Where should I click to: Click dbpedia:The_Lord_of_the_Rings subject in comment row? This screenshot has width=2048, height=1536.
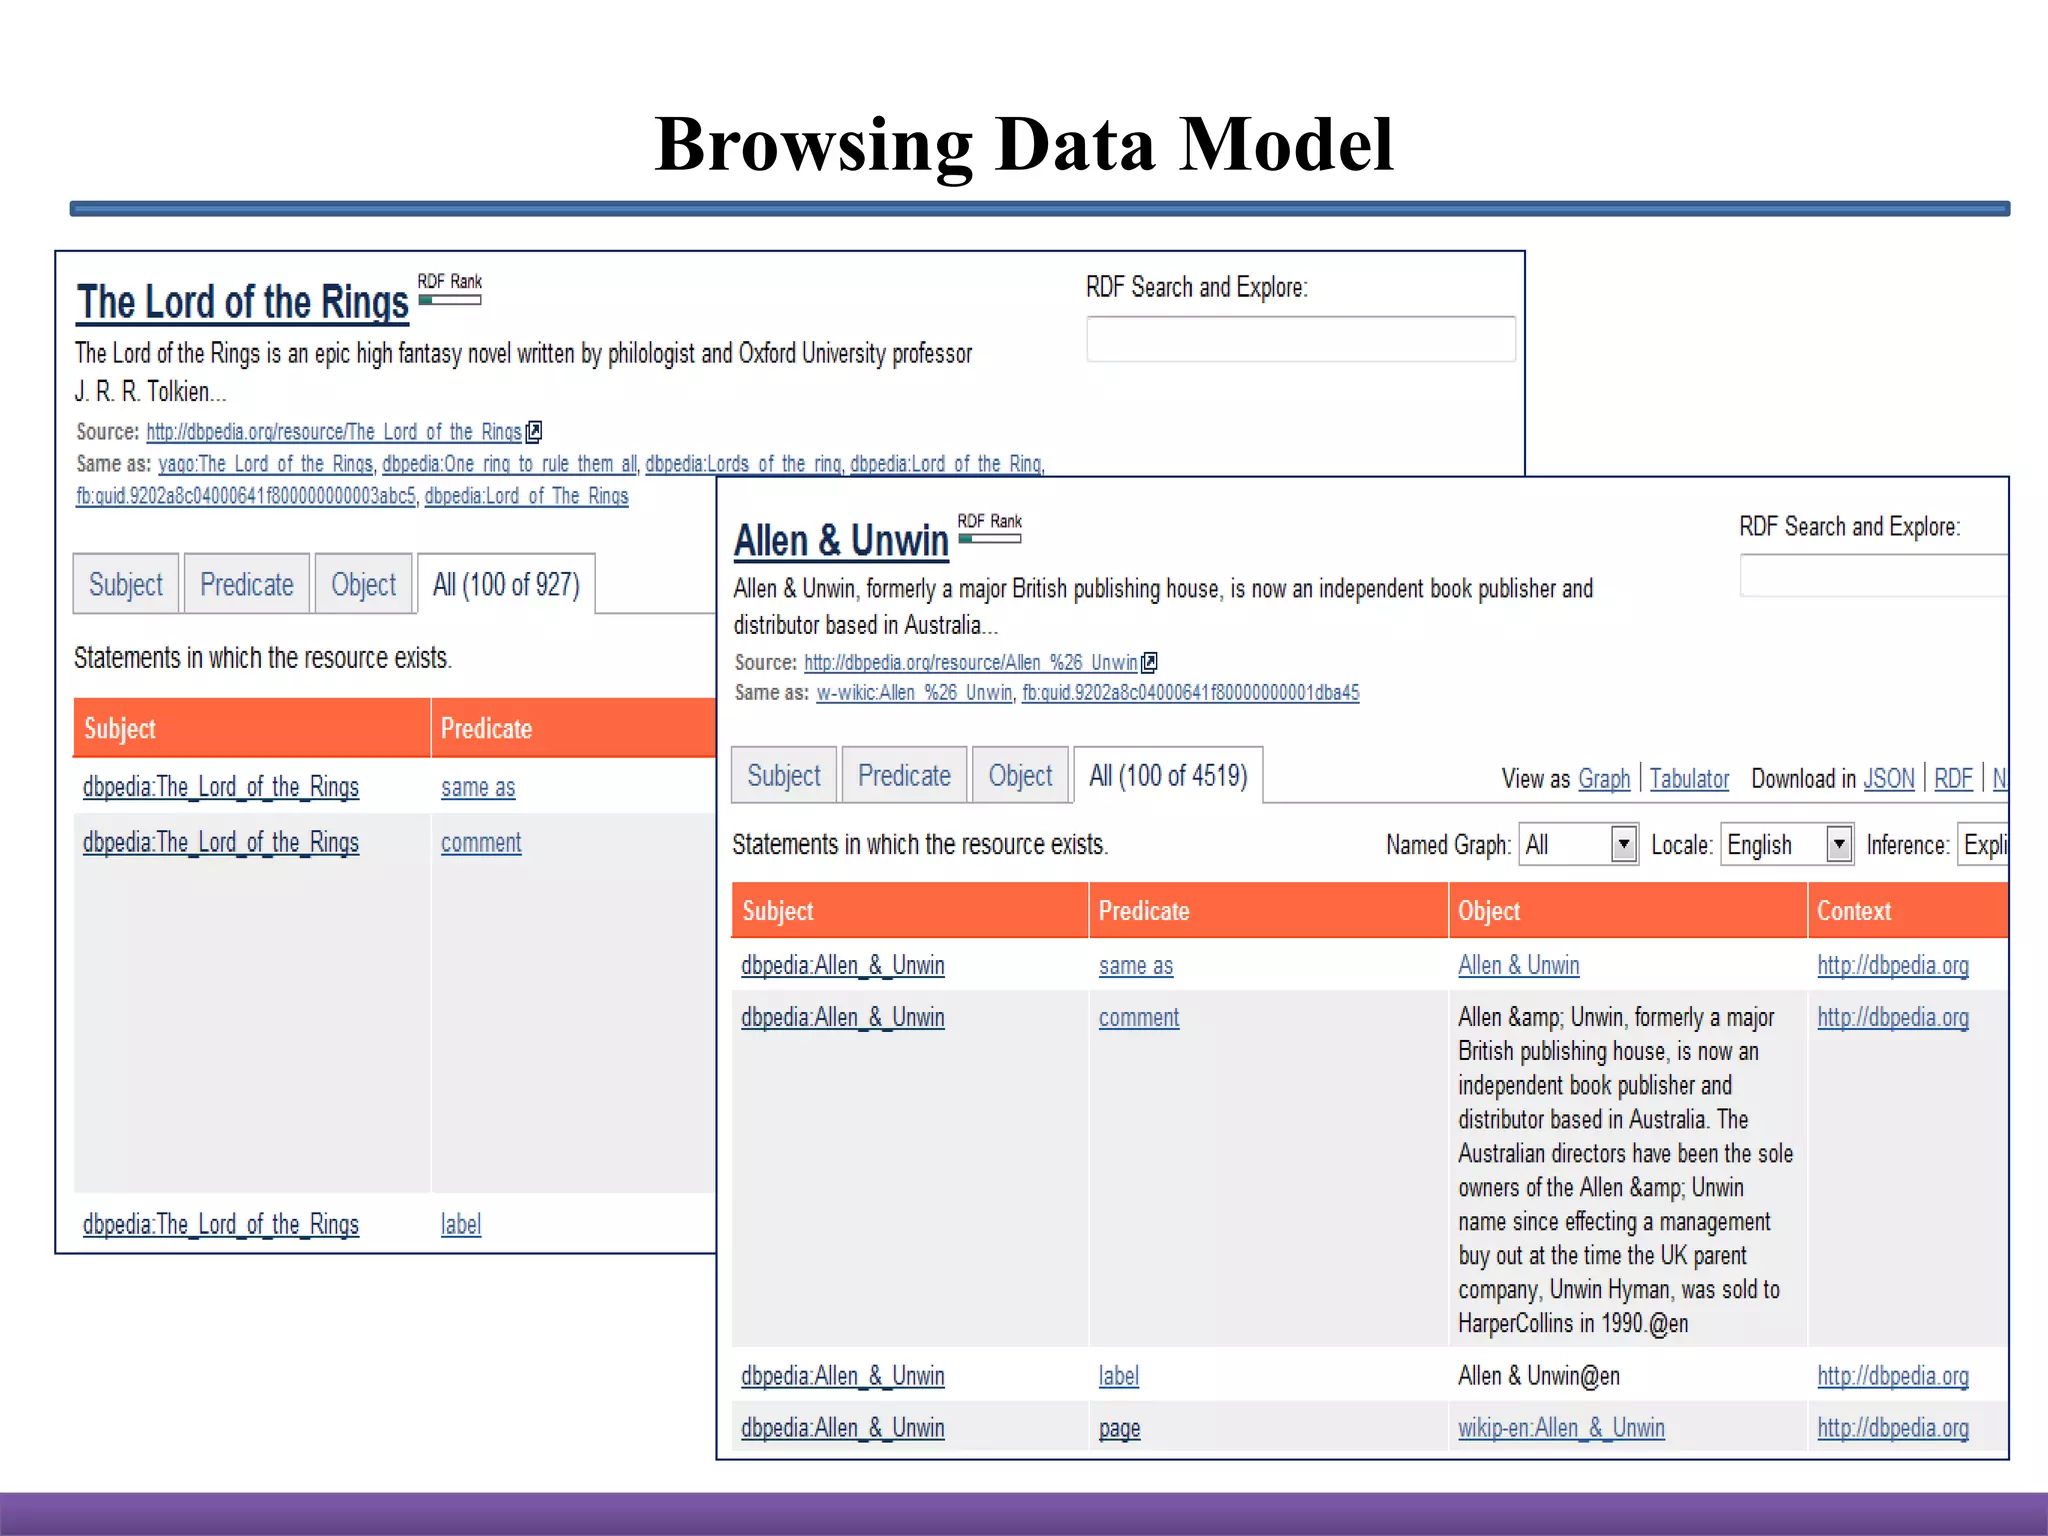click(221, 843)
